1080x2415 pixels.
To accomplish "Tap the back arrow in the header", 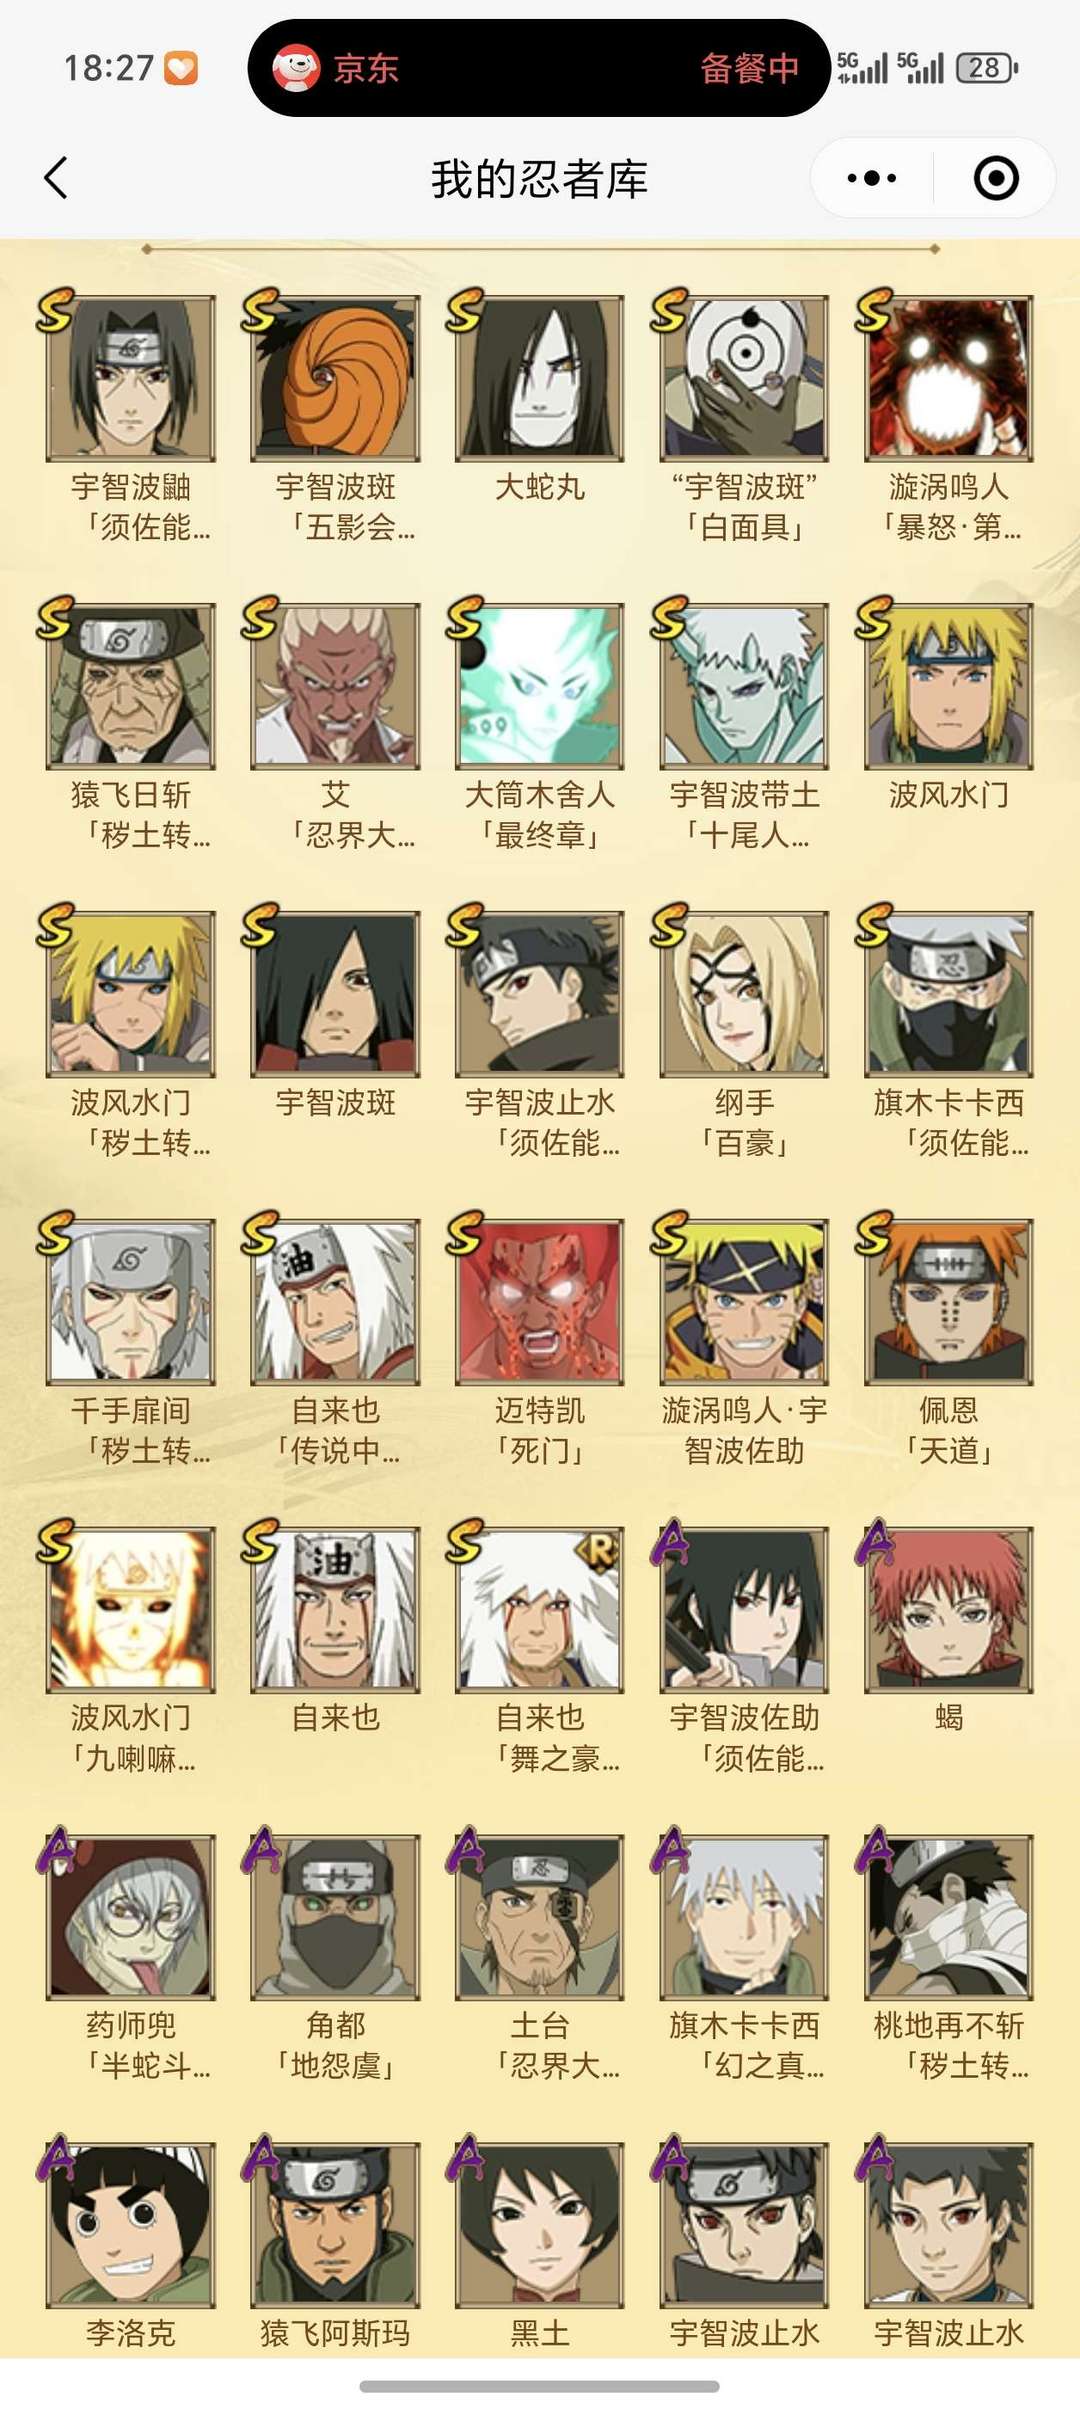I will (x=56, y=178).
